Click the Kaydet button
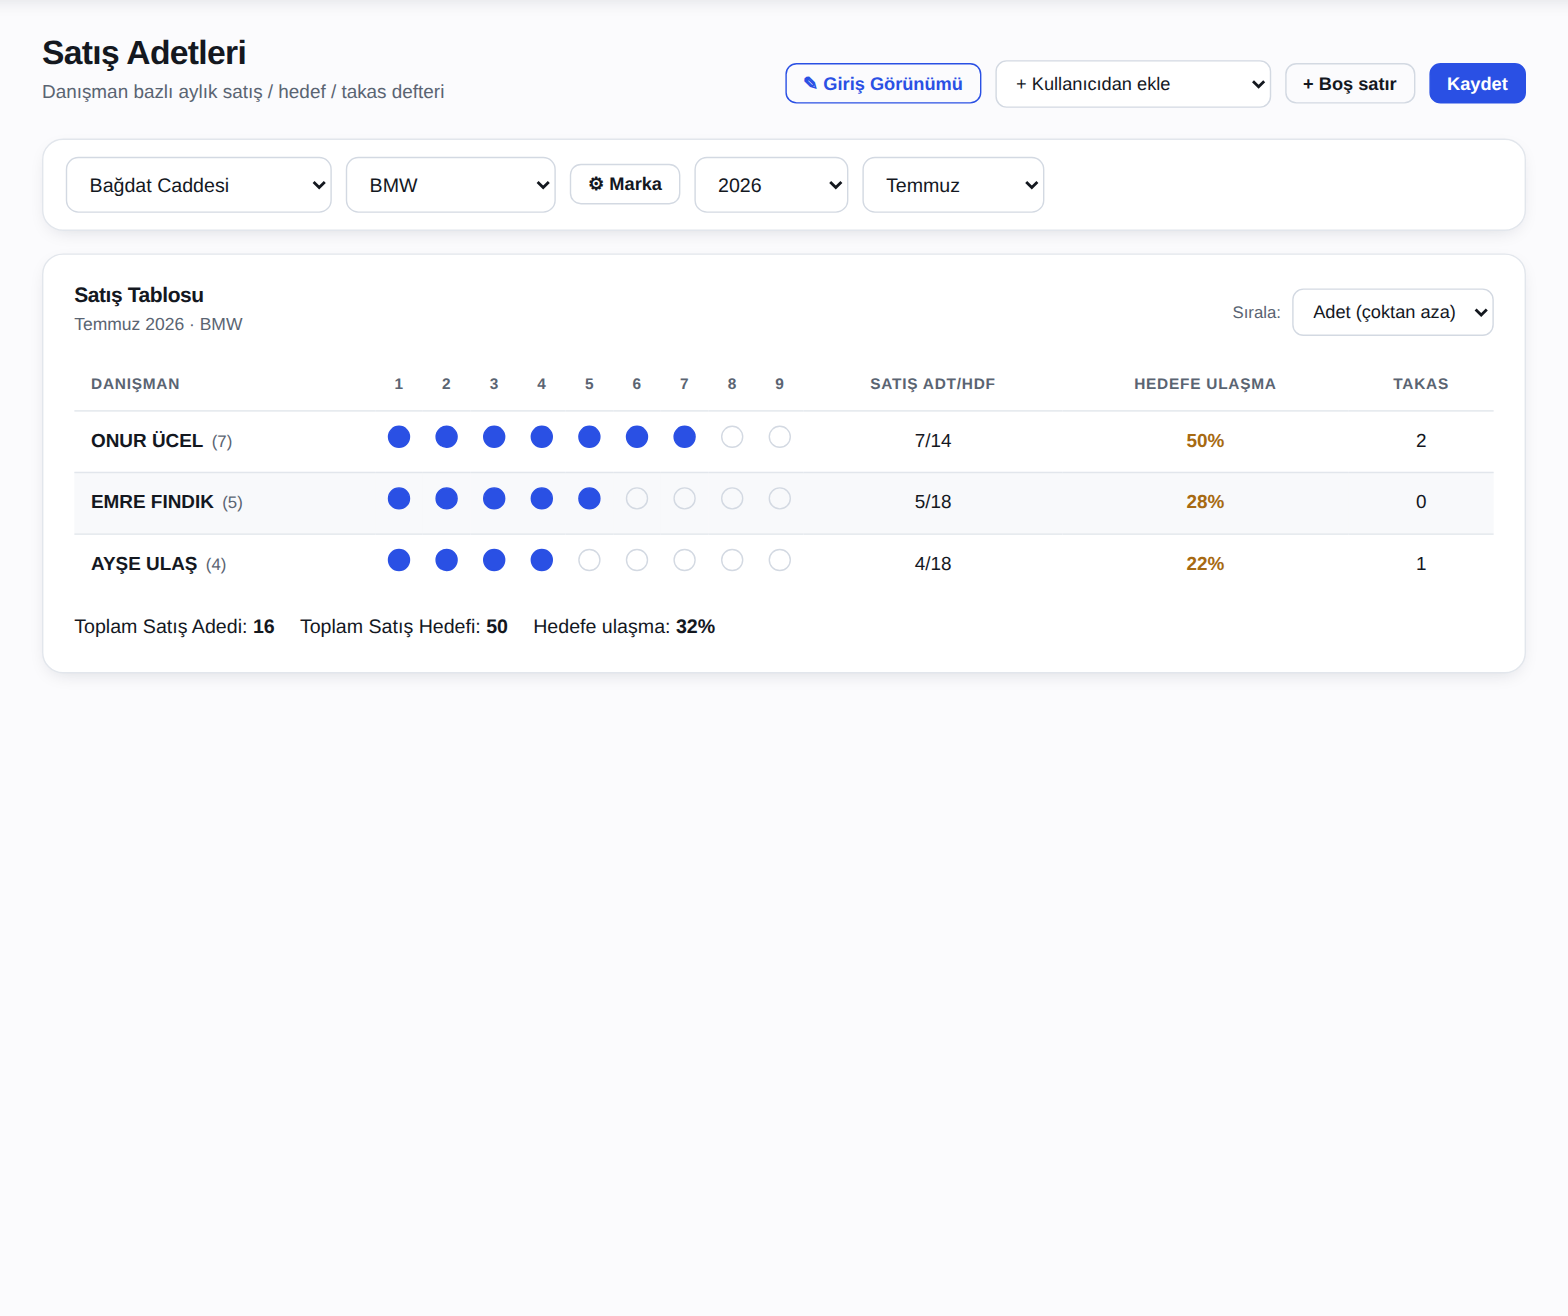Image resolution: width=1568 pixels, height=1316 pixels. [x=1477, y=84]
